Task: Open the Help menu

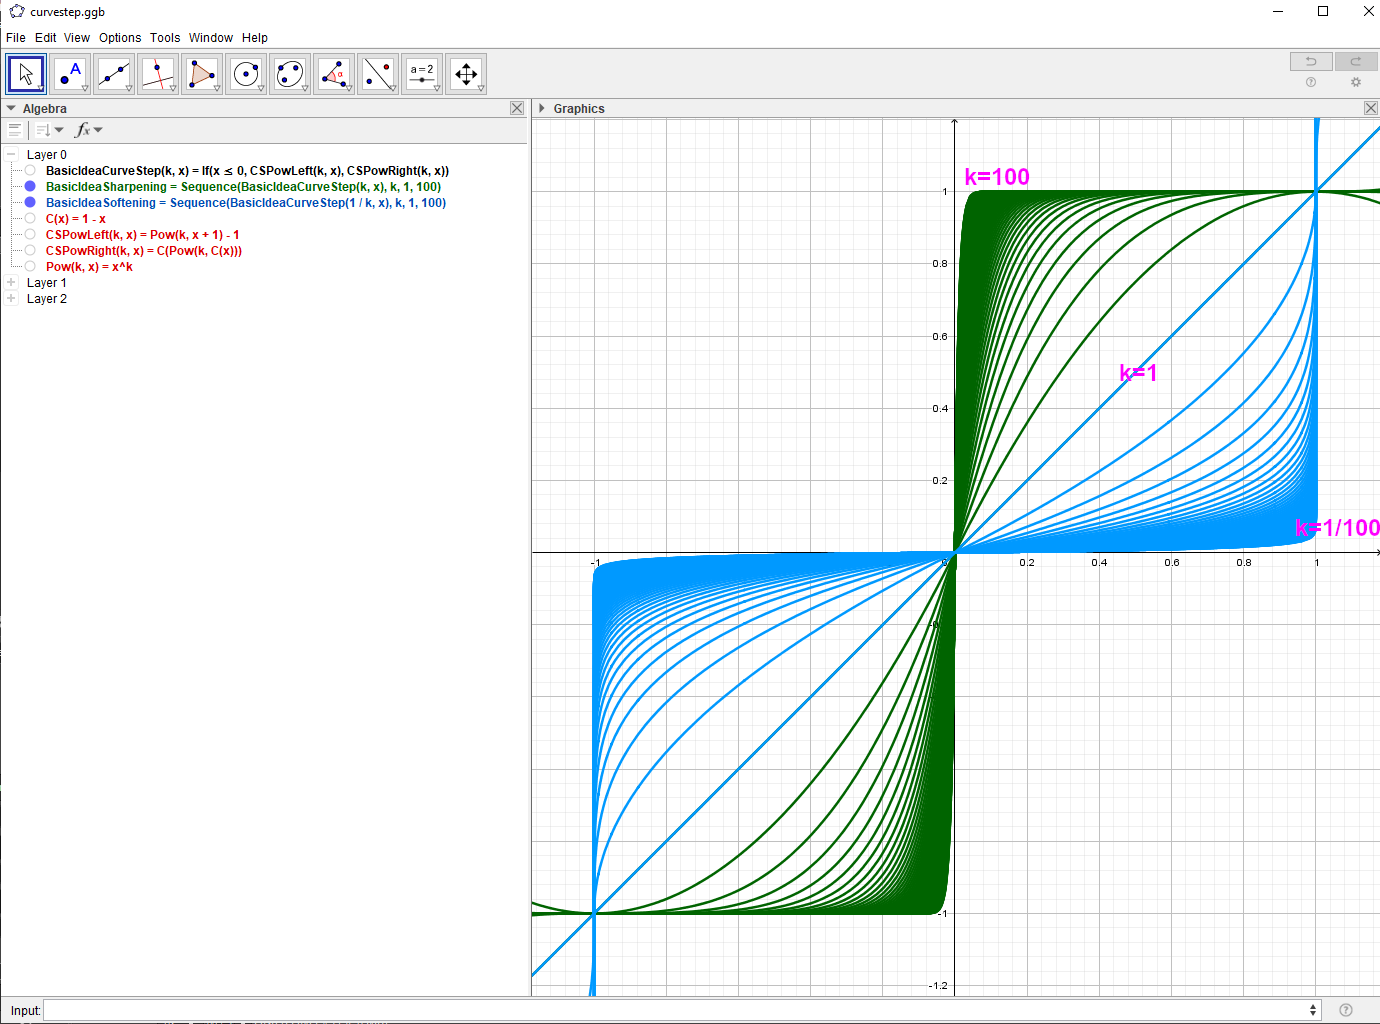Action: pos(255,38)
